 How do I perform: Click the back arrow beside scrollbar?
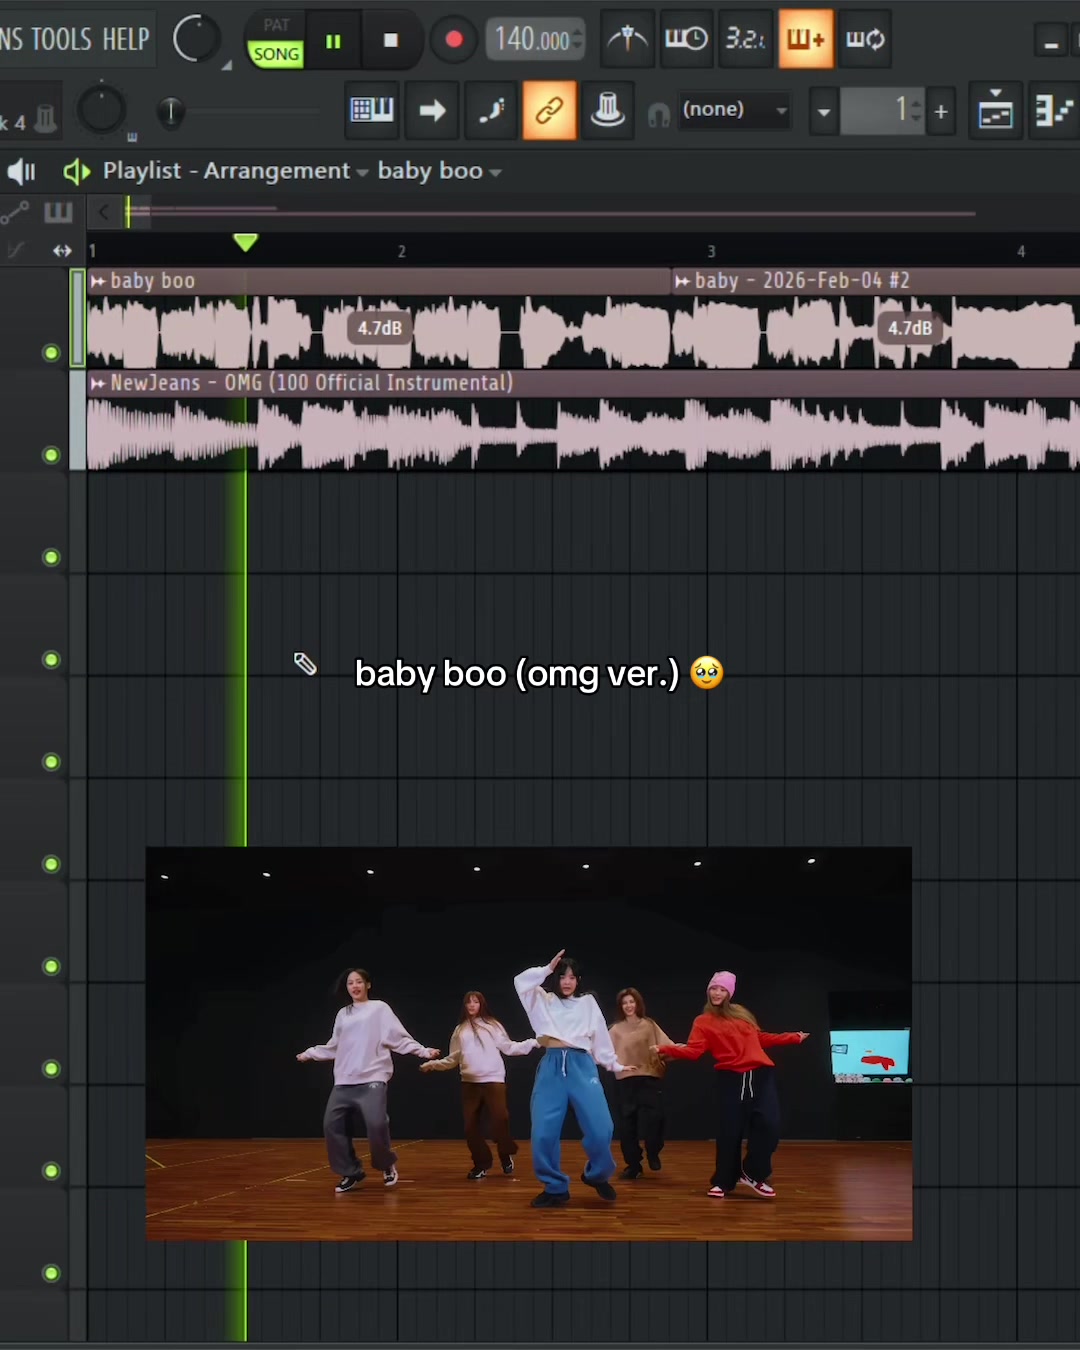point(103,212)
